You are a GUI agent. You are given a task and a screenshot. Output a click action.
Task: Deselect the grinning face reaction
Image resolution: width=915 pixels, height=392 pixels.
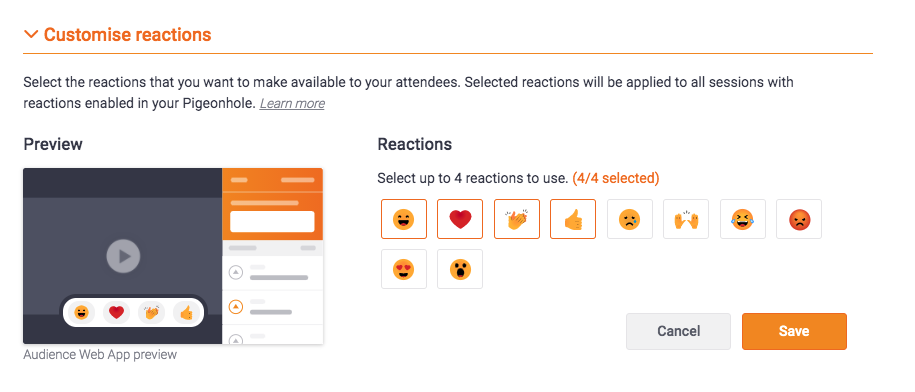(404, 219)
